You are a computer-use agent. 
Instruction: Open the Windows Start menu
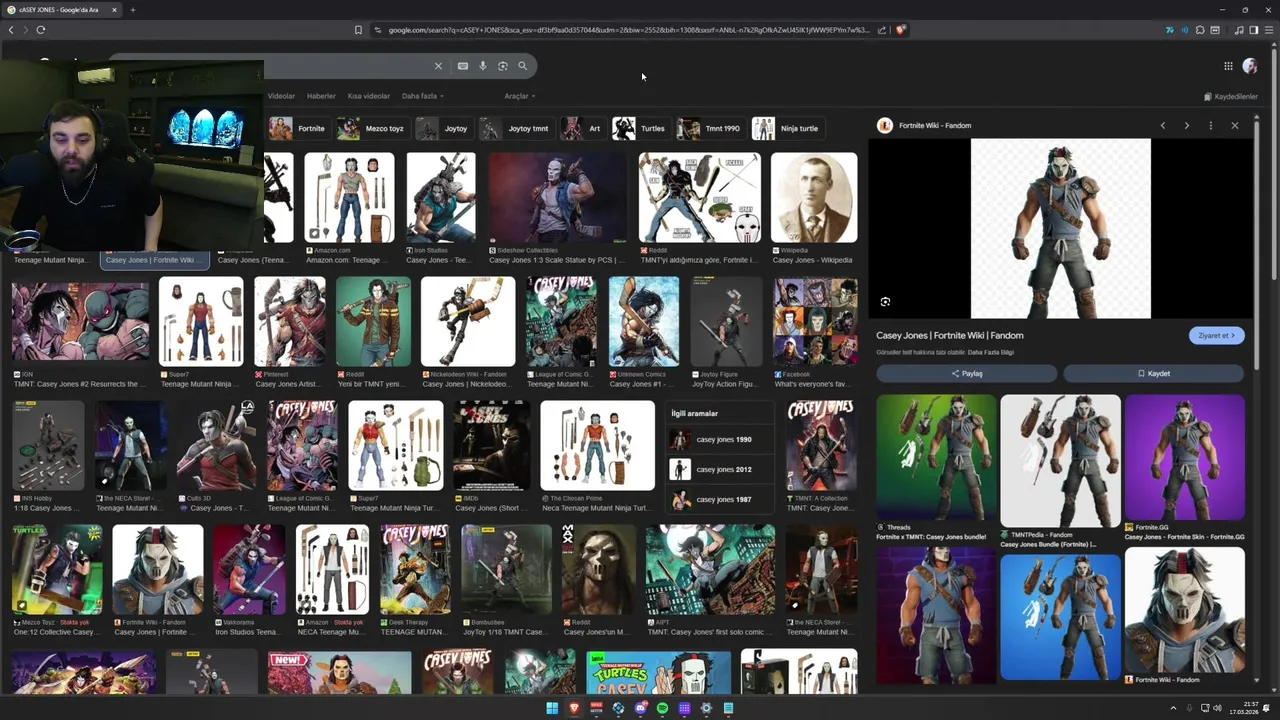point(552,708)
